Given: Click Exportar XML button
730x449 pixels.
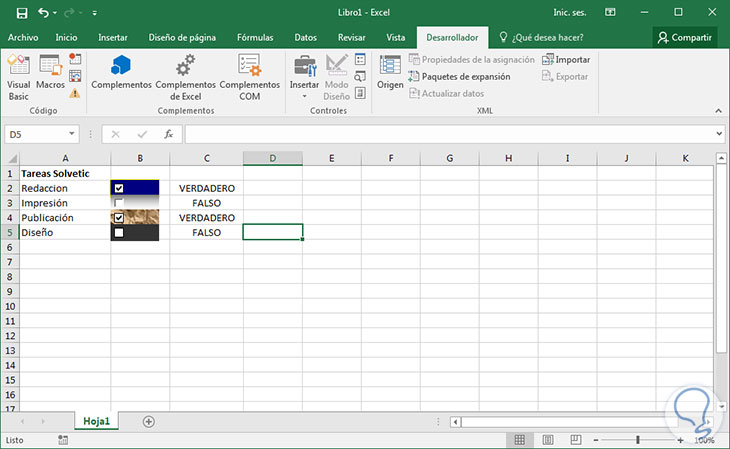Looking at the screenshot, I should 565,76.
